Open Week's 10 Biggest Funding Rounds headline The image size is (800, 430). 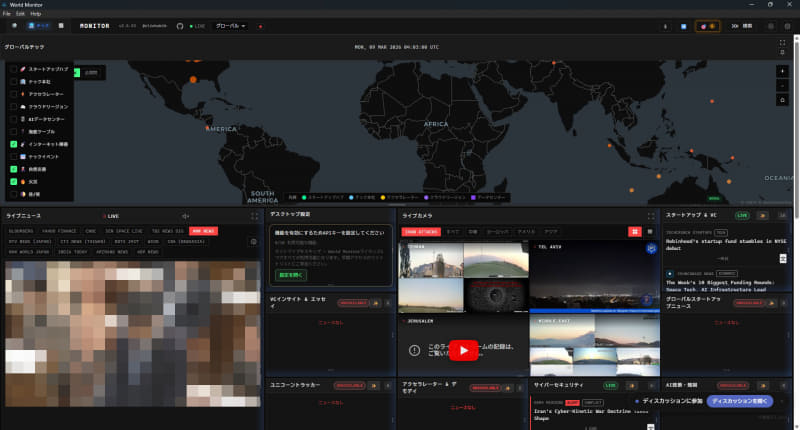[x=720, y=286]
